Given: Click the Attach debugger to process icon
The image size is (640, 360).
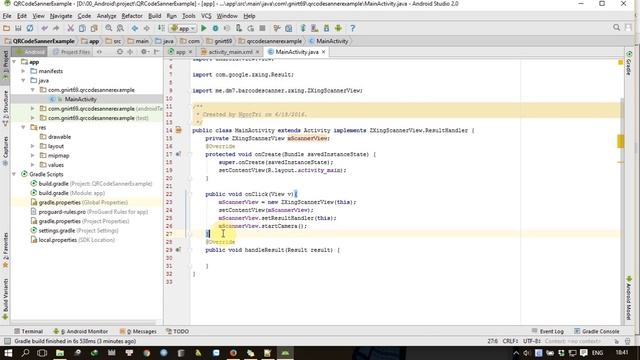Looking at the screenshot, I should 239,28.
